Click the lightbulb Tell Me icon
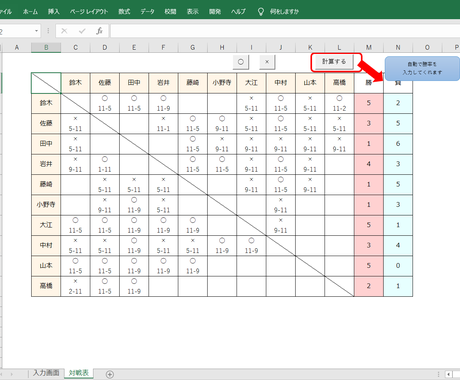Viewport: 460px width, 380px height. (261, 12)
